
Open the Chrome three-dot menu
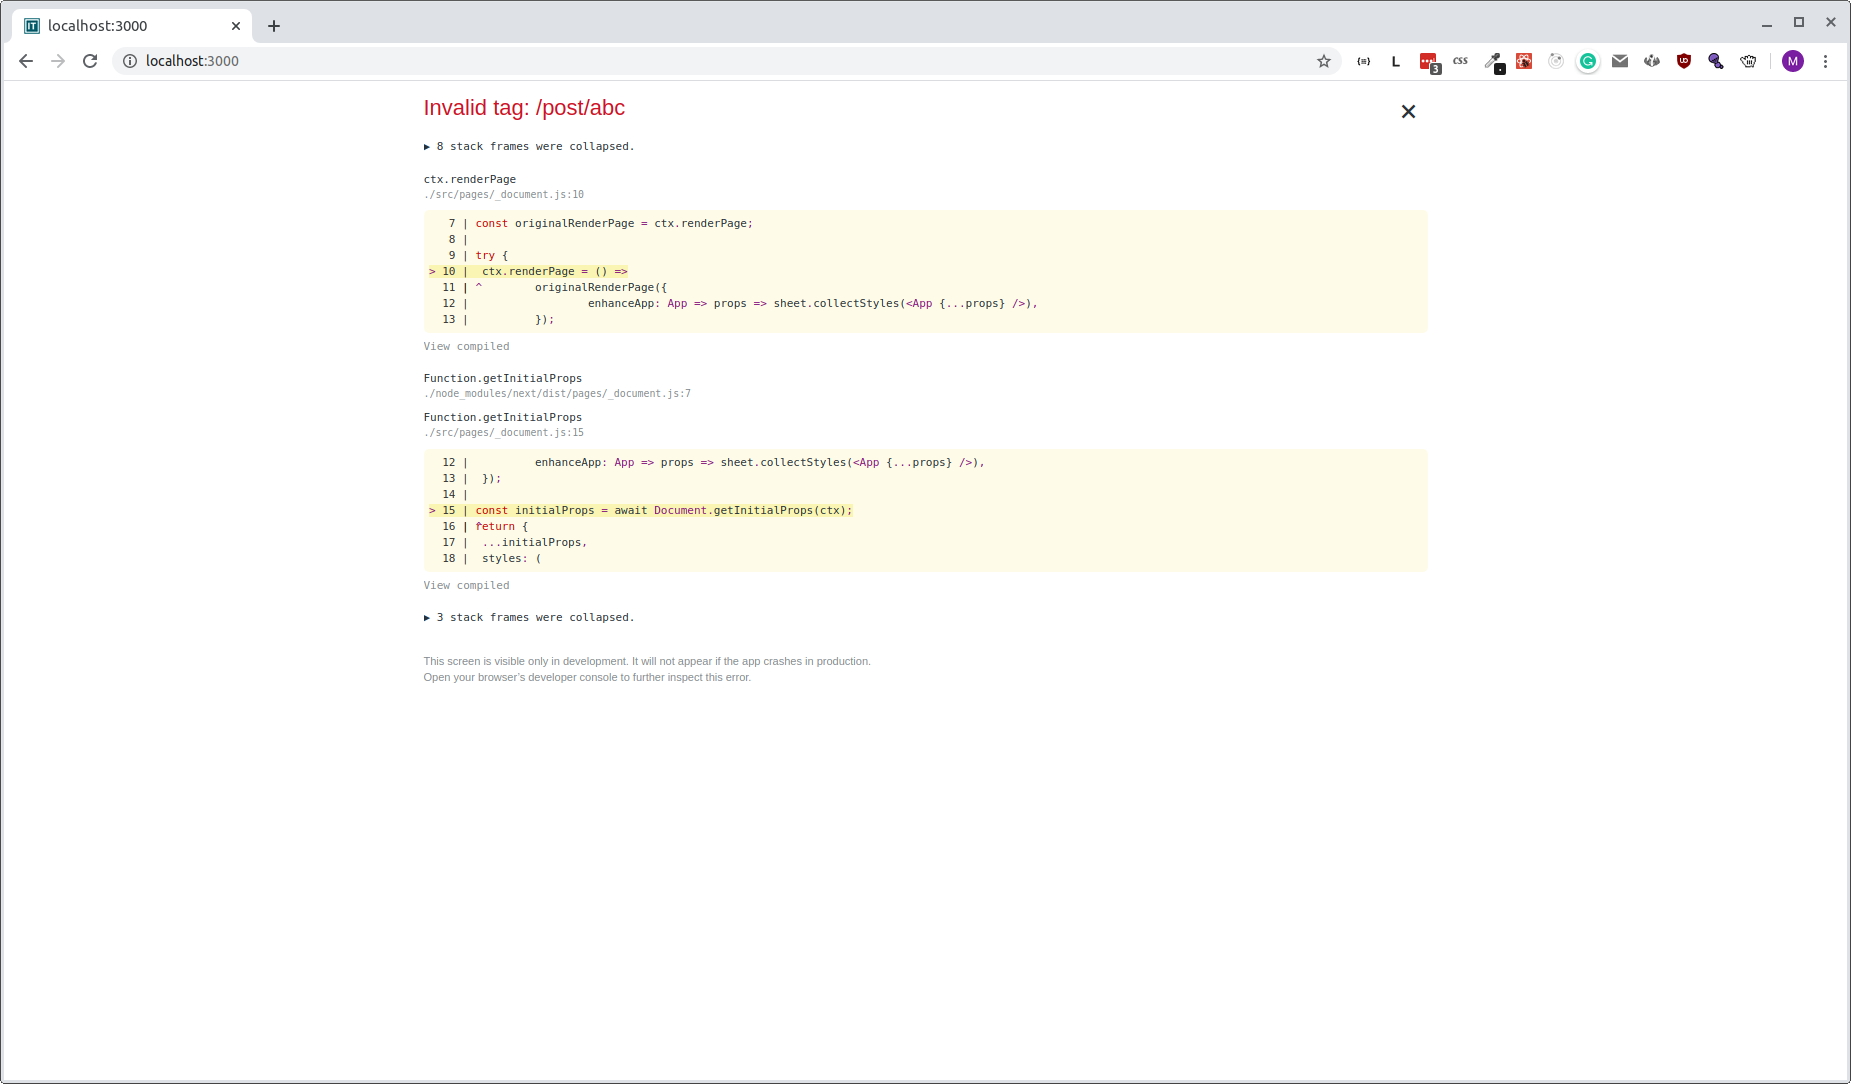click(1825, 61)
